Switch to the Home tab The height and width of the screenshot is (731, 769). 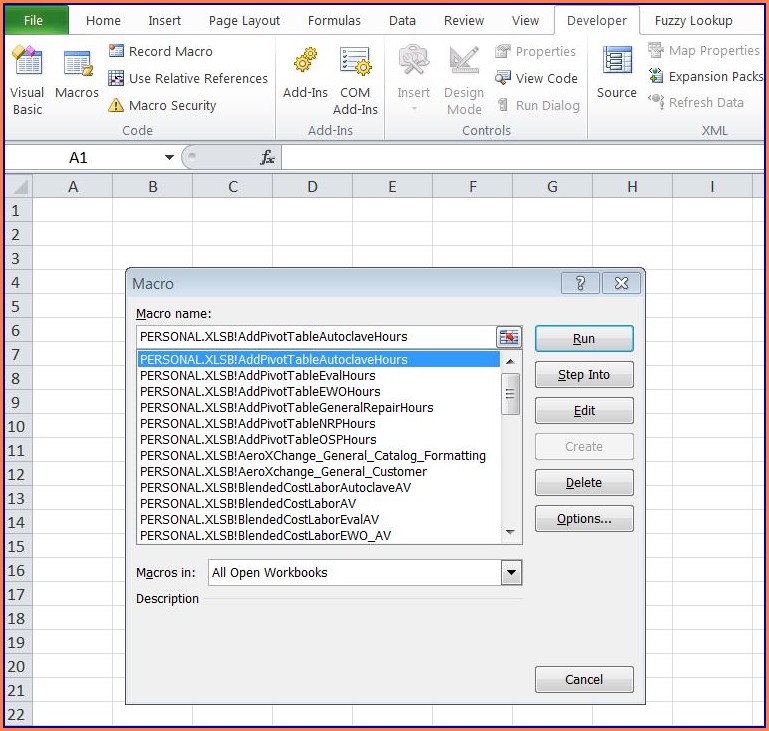pos(103,21)
